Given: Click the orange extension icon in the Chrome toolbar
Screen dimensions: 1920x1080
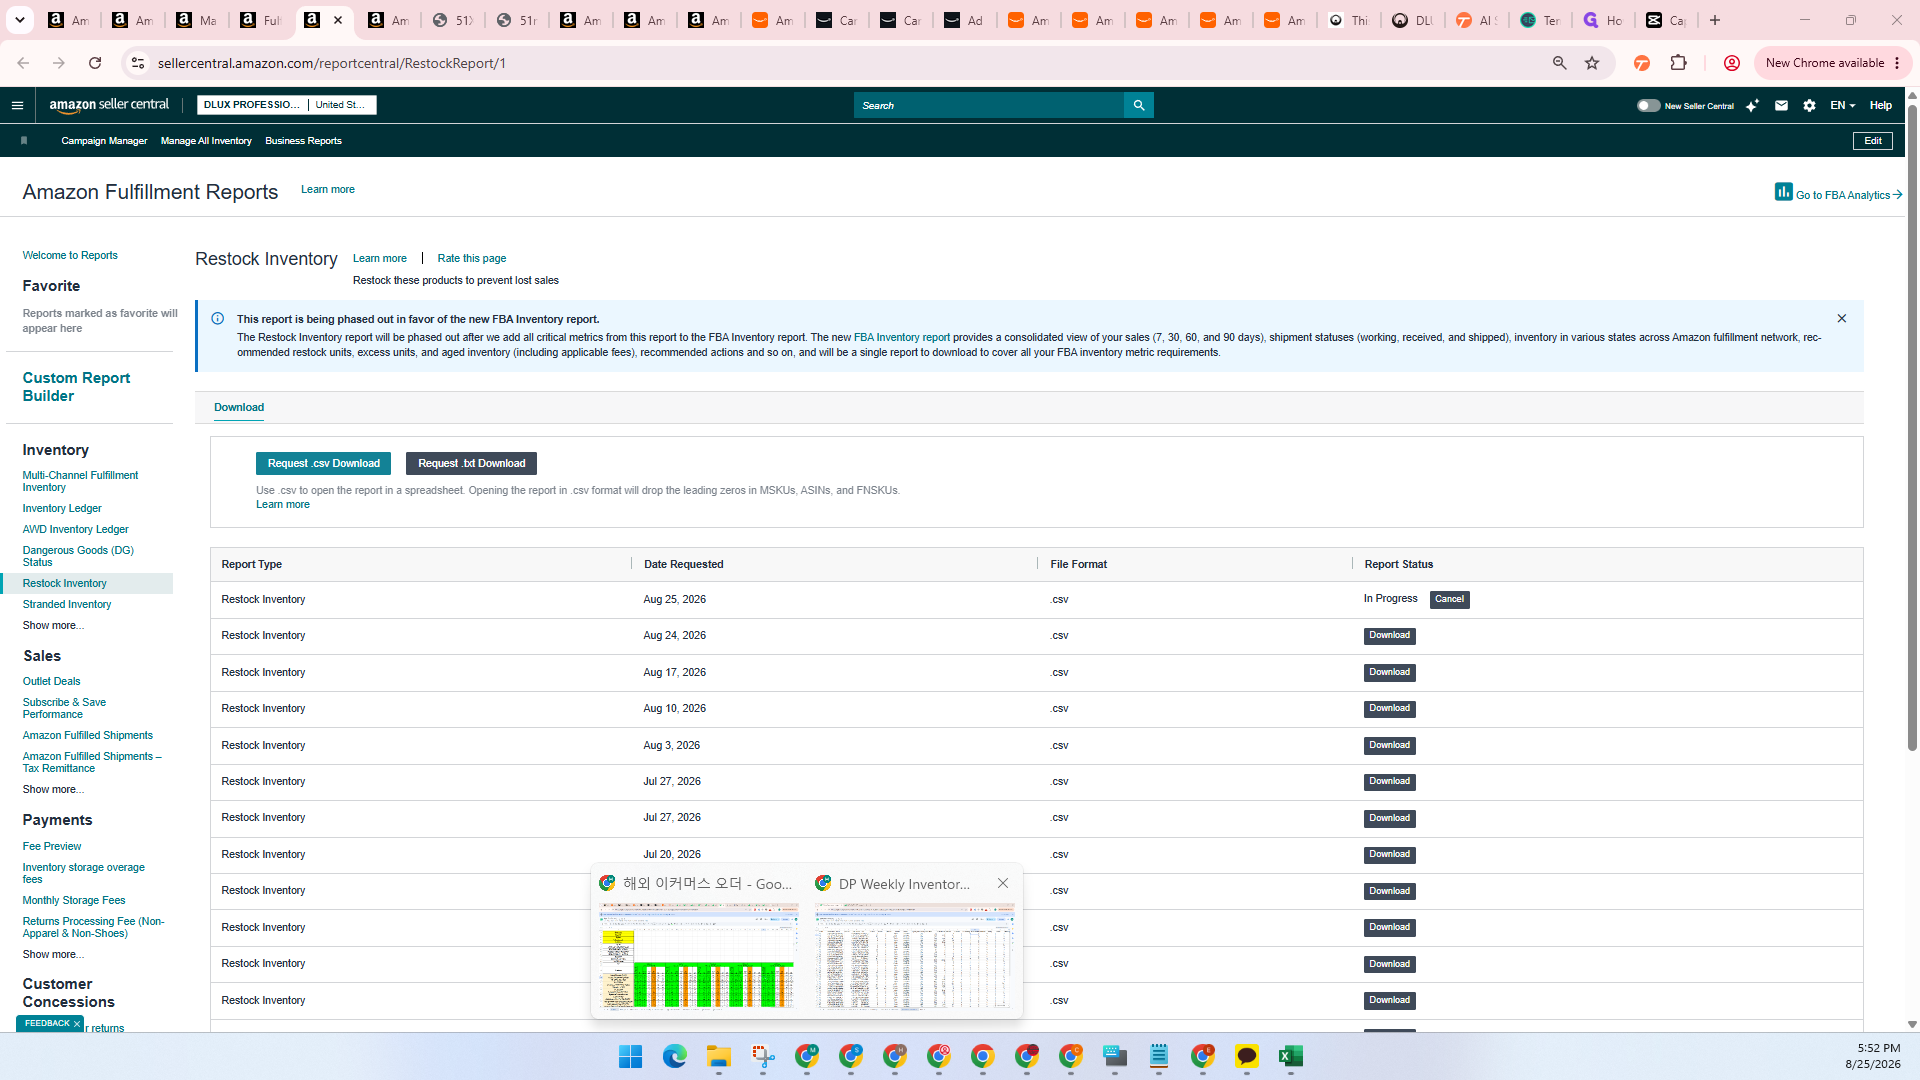Looking at the screenshot, I should 1642,63.
